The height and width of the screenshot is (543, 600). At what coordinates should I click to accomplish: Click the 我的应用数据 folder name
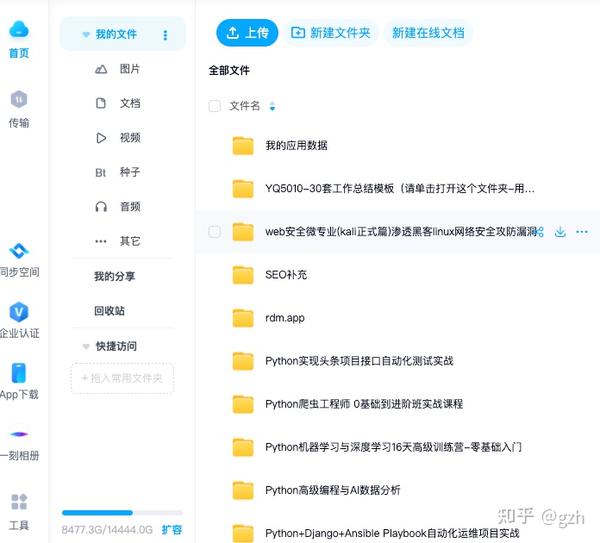pyautogui.click(x=297, y=145)
